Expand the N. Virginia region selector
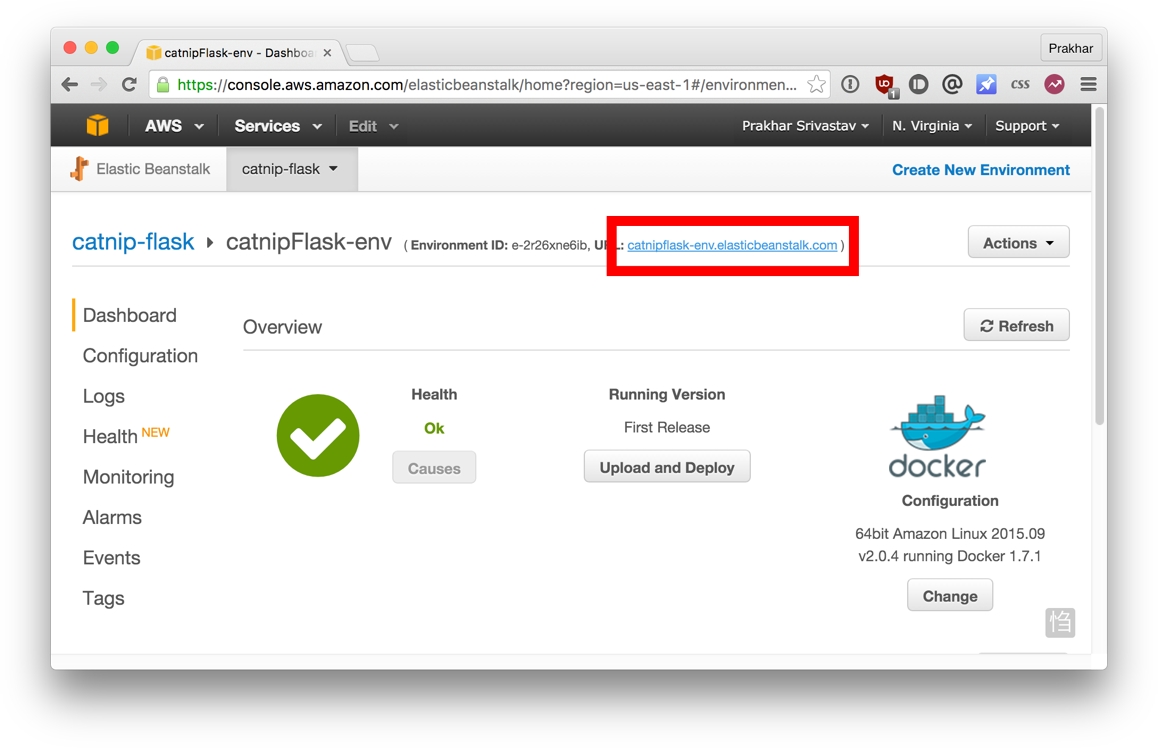Image resolution: width=1158 pixels, height=748 pixels. click(931, 126)
